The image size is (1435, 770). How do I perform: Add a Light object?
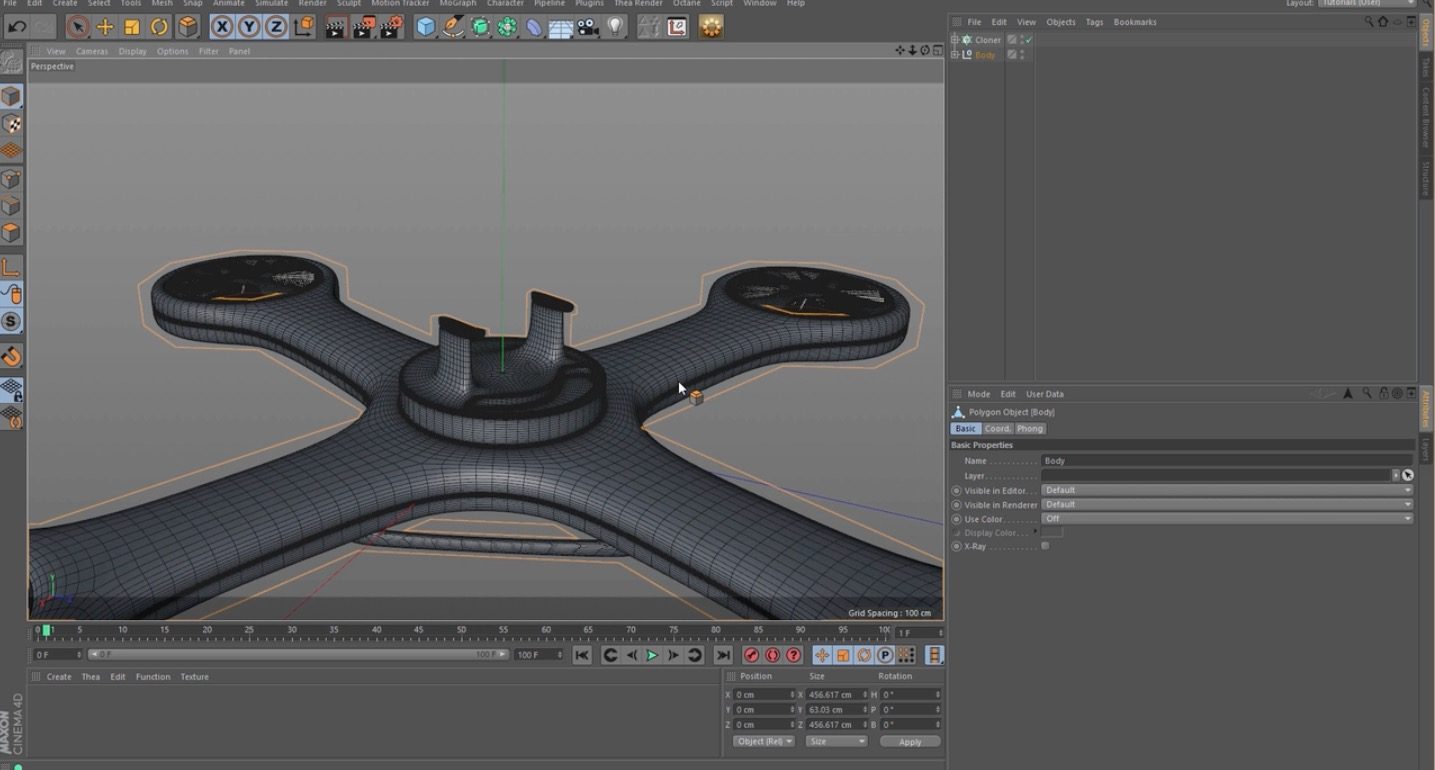(x=616, y=27)
